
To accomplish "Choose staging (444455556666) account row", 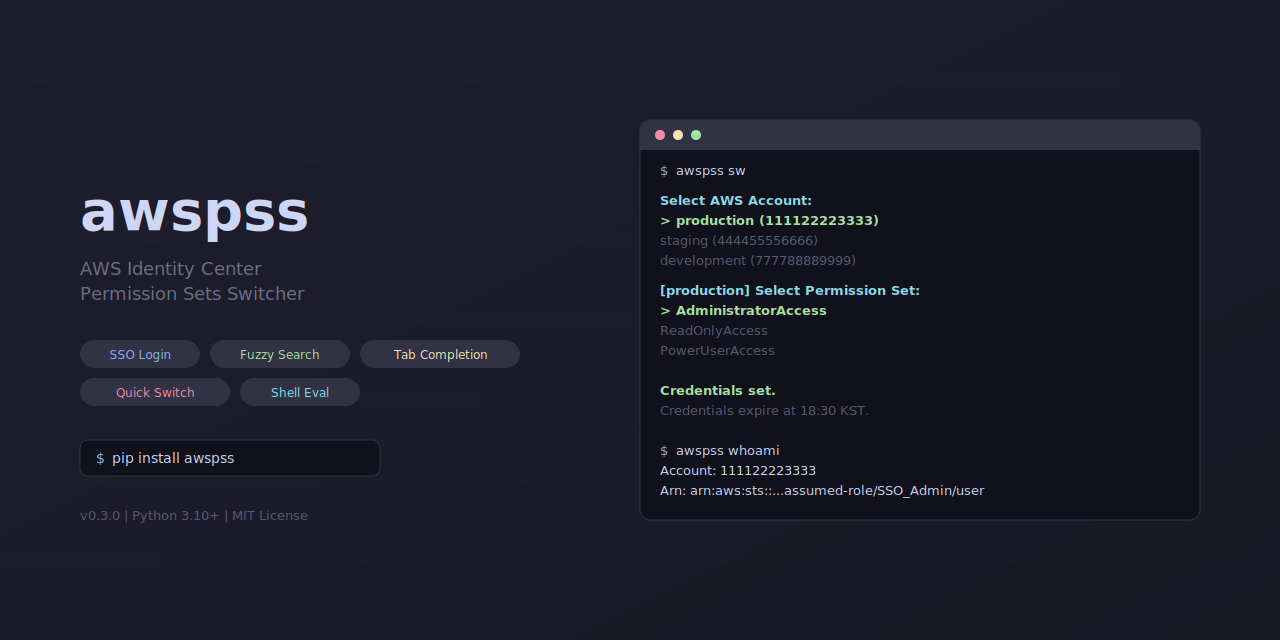I will (x=739, y=241).
